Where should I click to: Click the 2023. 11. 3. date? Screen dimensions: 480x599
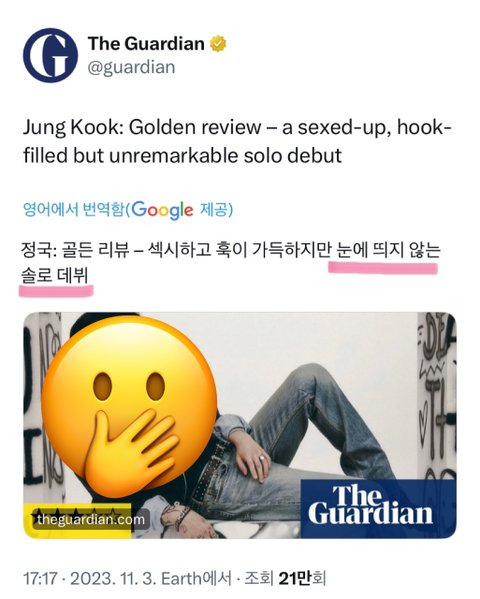click(112, 578)
